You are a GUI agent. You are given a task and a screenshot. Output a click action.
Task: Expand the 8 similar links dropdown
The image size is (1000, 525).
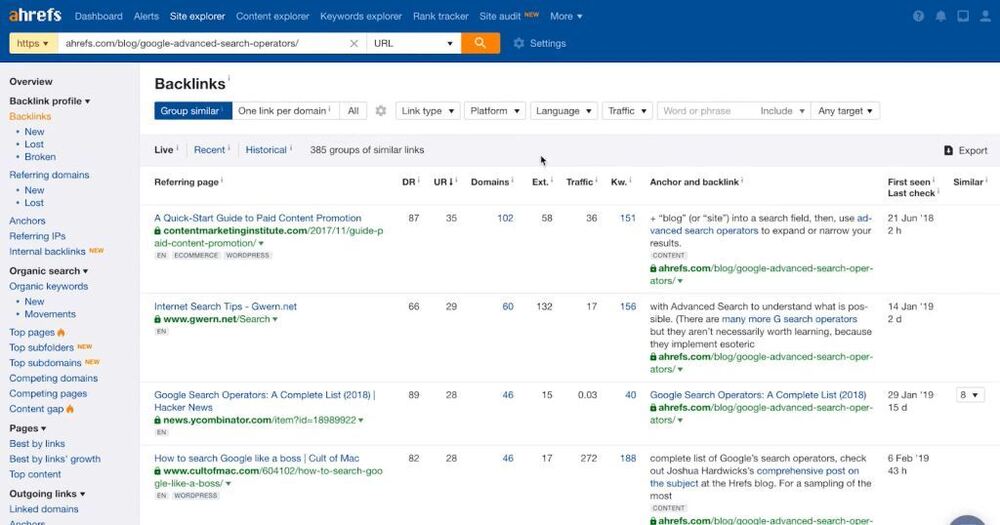[x=969, y=395]
